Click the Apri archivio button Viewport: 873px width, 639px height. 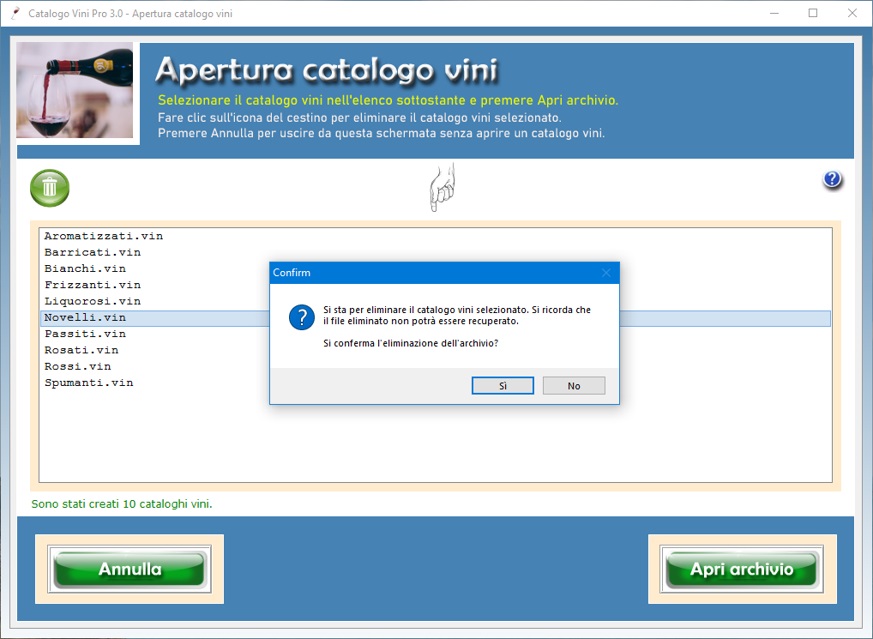click(742, 569)
